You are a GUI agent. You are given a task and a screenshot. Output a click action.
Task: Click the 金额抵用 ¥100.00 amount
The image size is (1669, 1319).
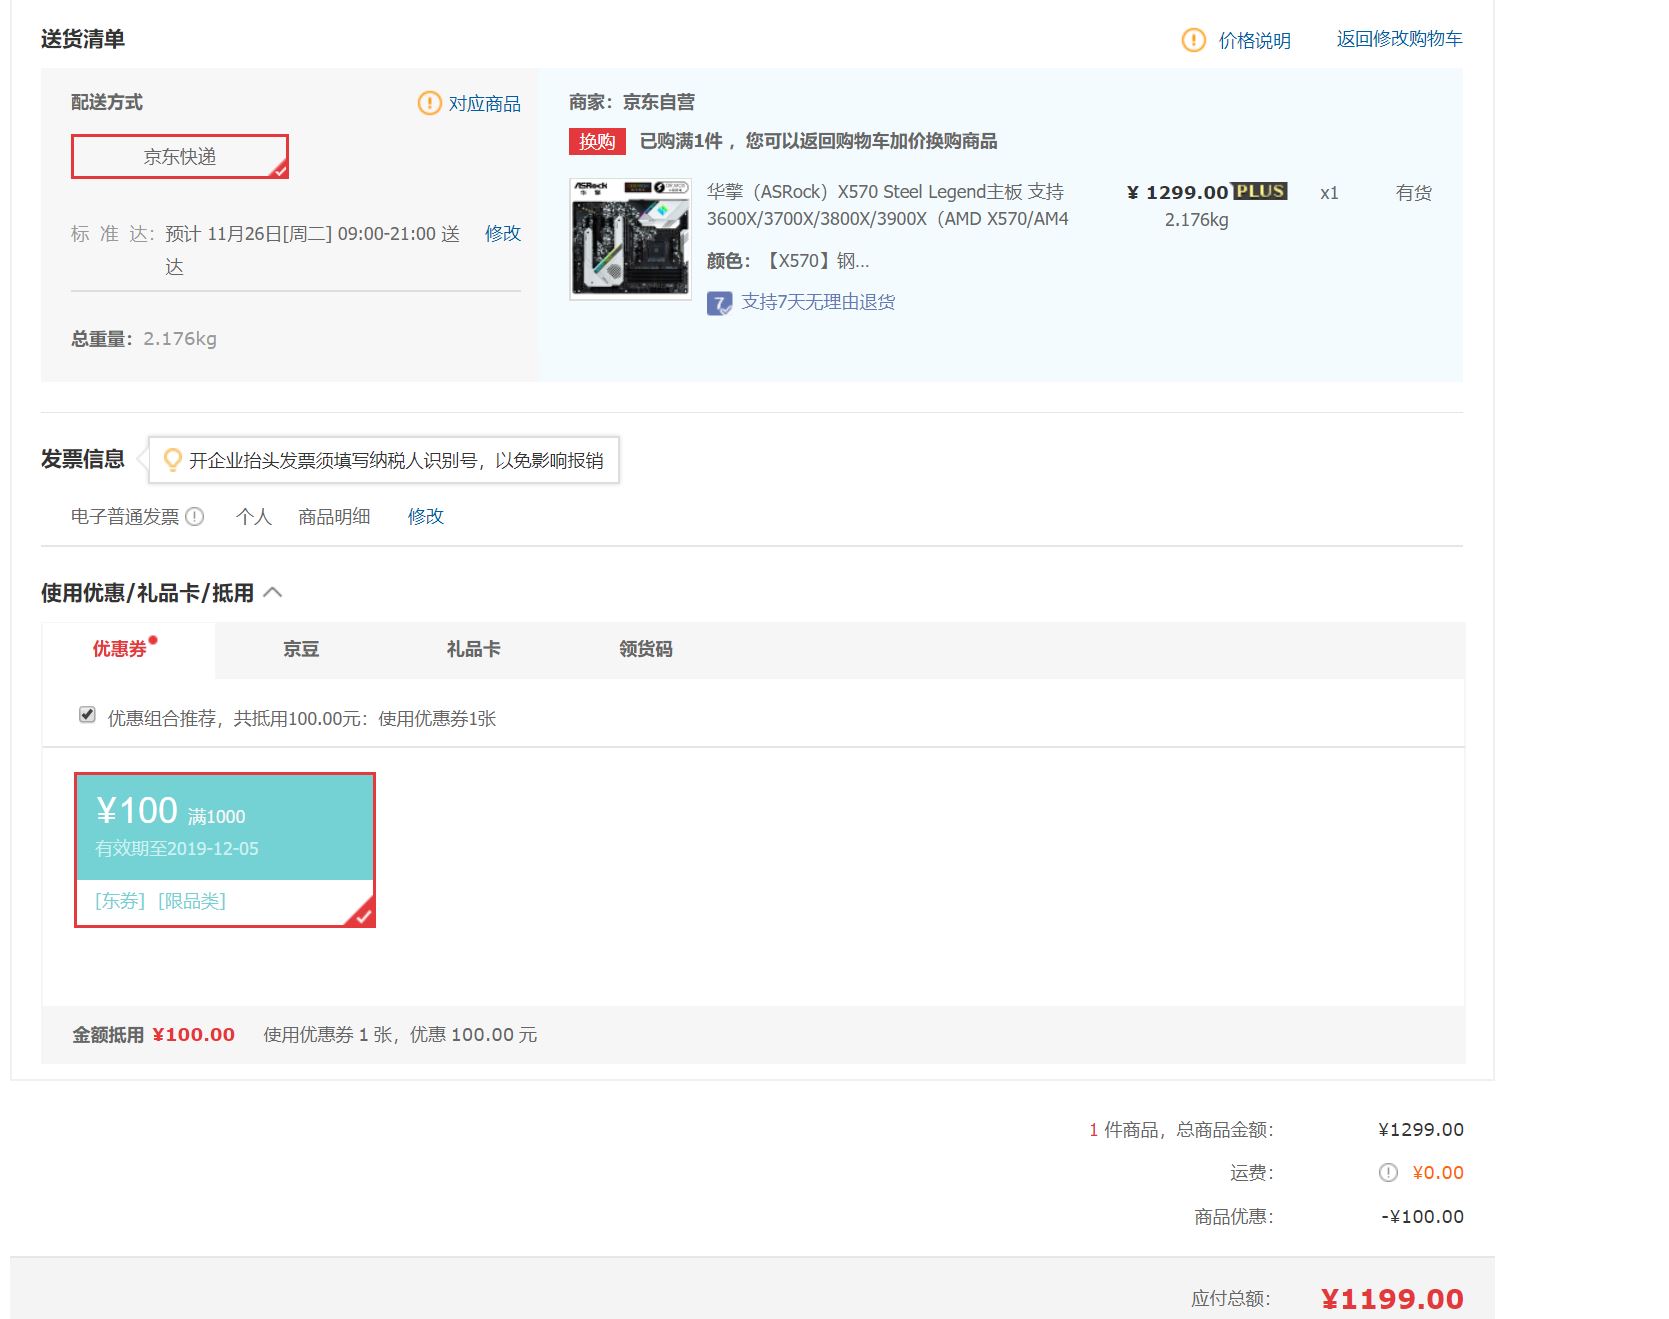(193, 1035)
